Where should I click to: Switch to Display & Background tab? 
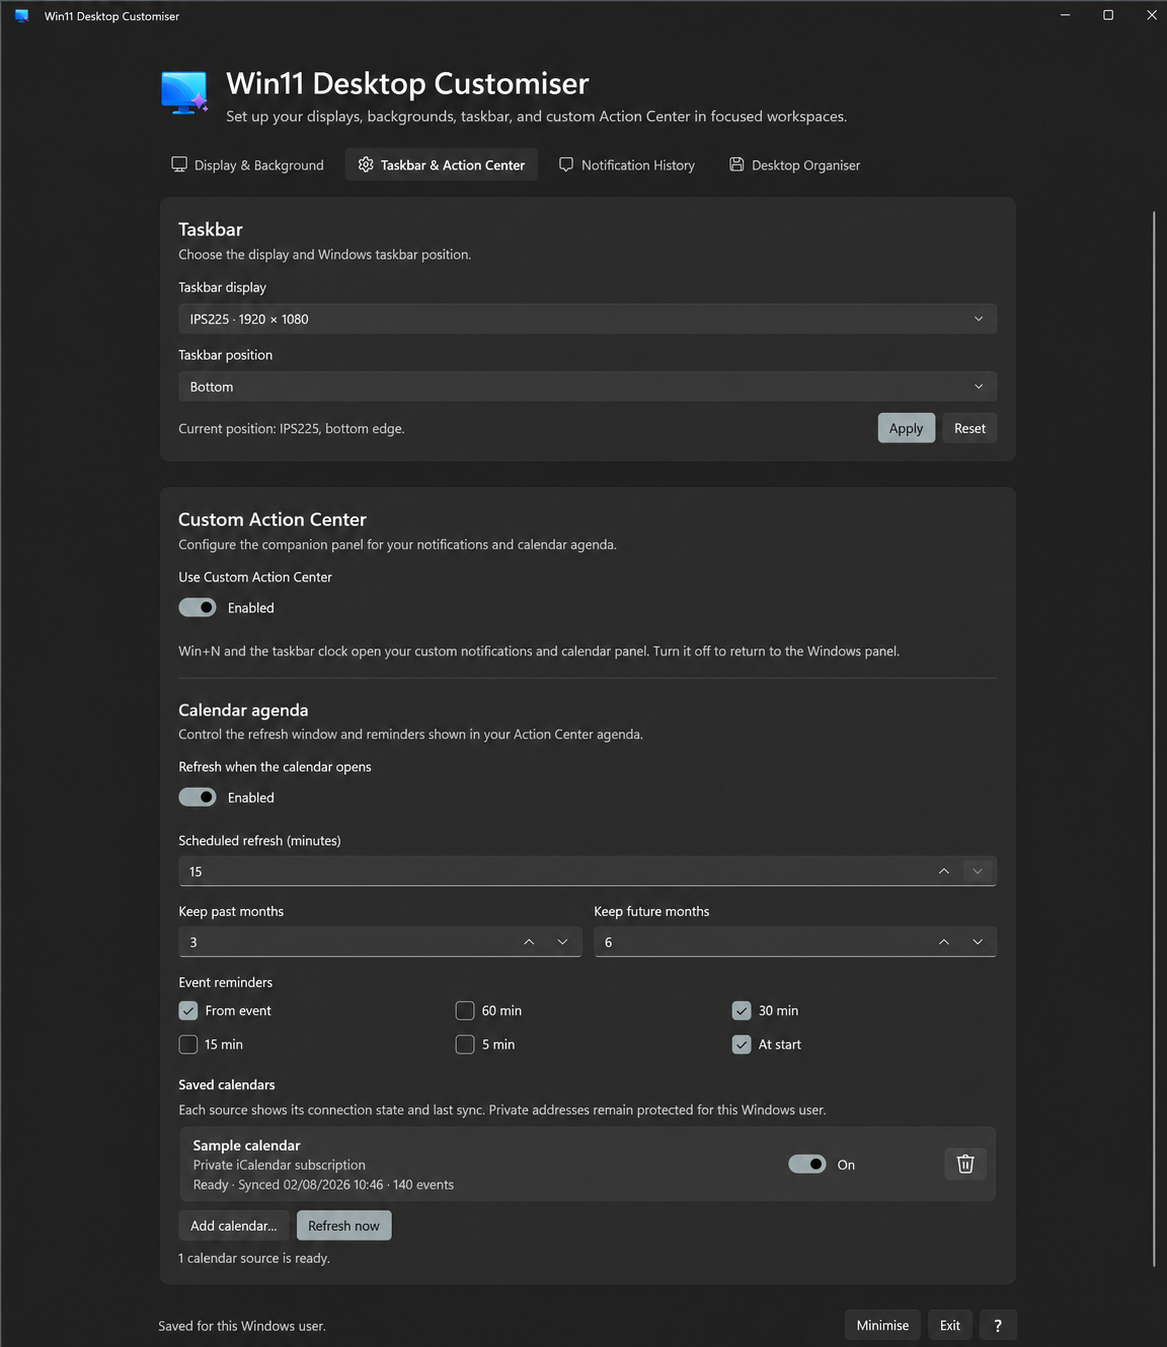coord(248,165)
